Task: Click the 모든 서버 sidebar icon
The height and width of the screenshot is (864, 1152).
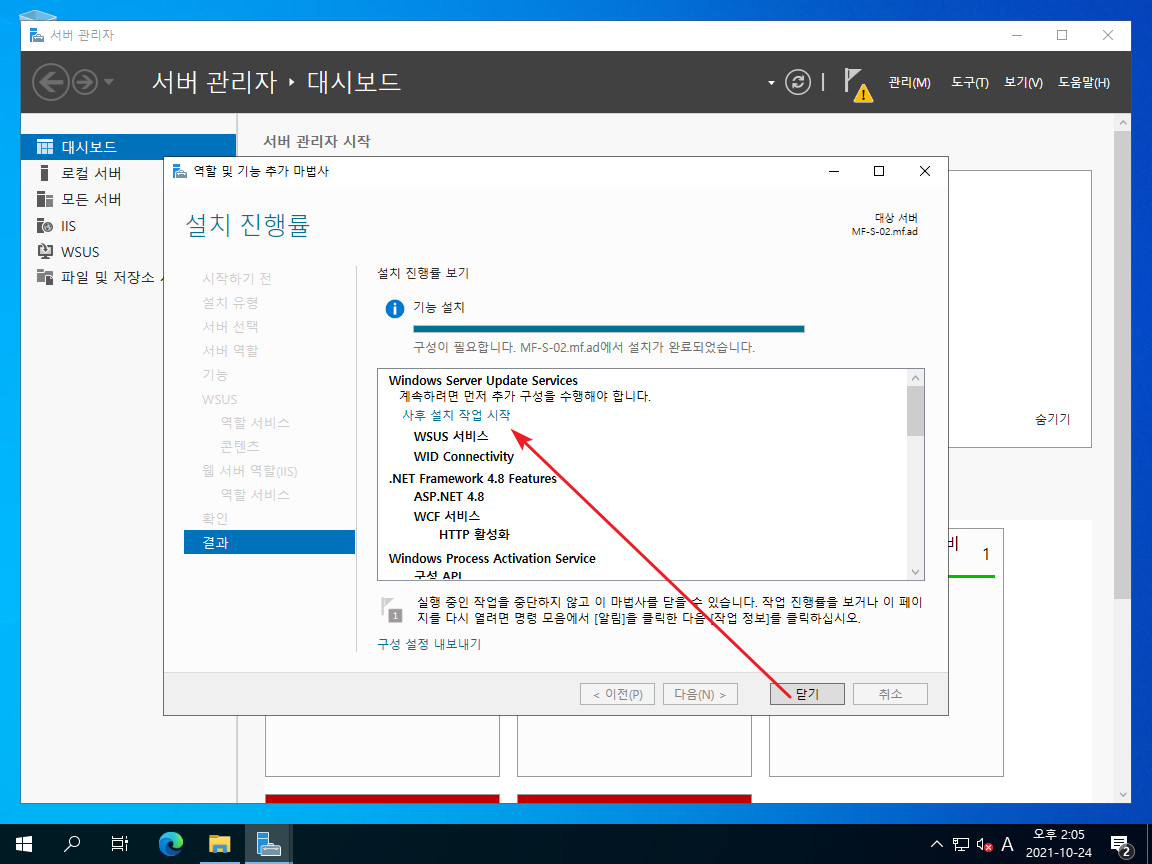Action: point(45,199)
